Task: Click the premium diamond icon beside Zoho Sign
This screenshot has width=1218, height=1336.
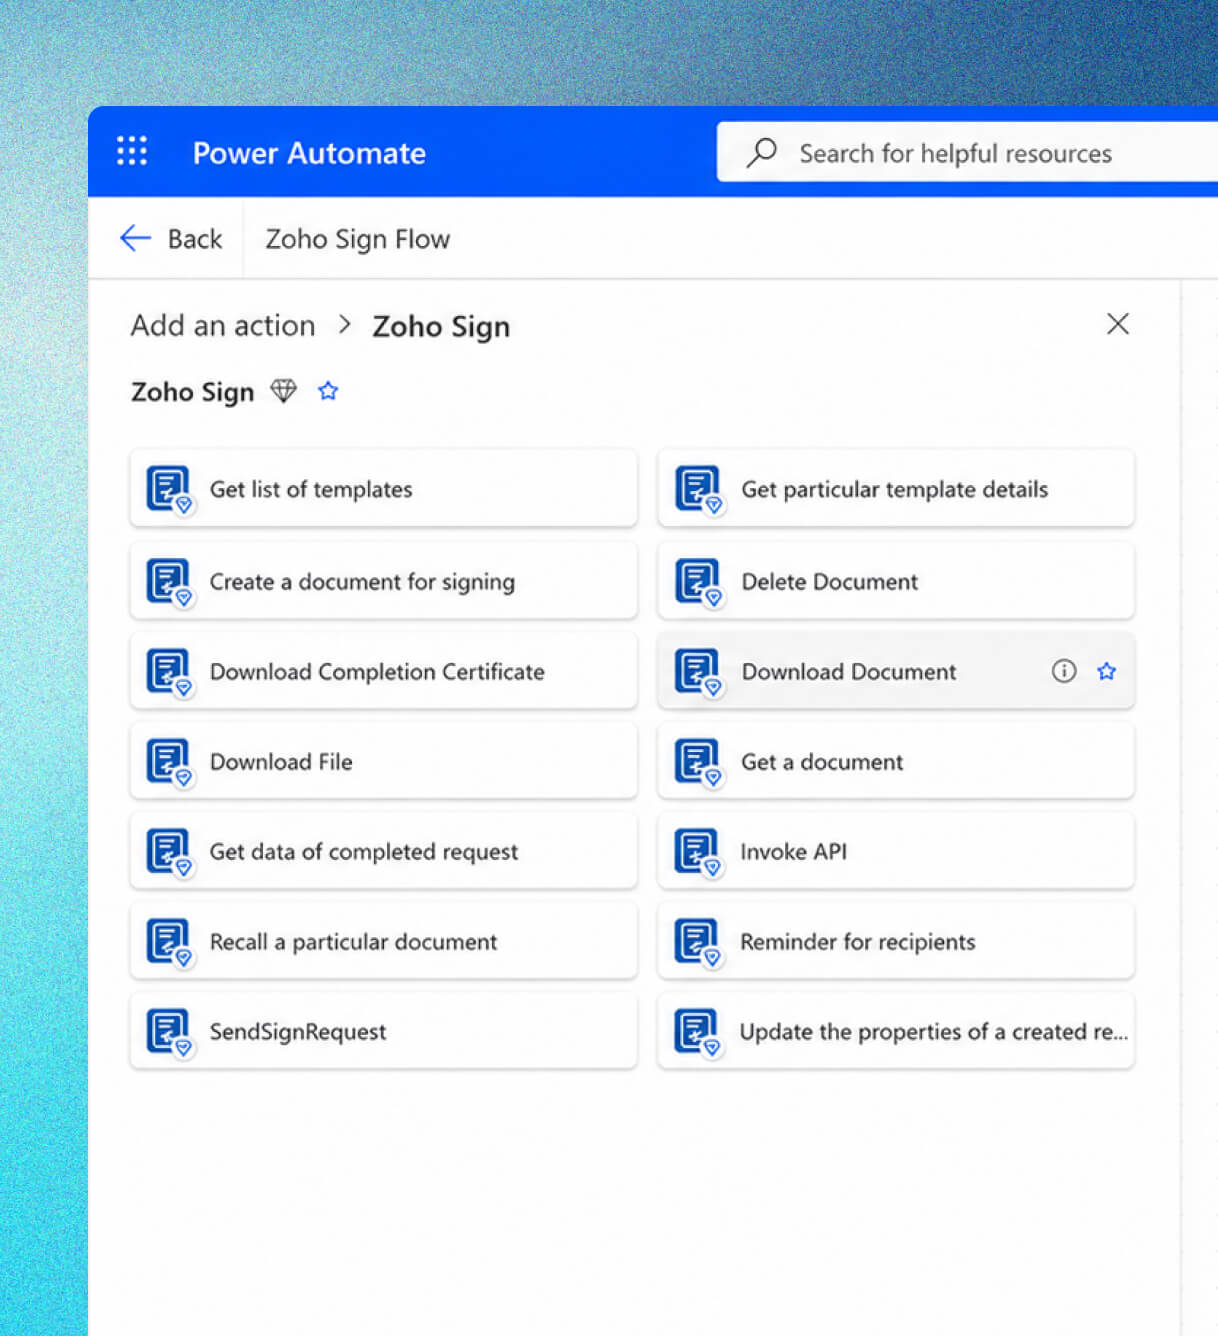Action: tap(284, 391)
